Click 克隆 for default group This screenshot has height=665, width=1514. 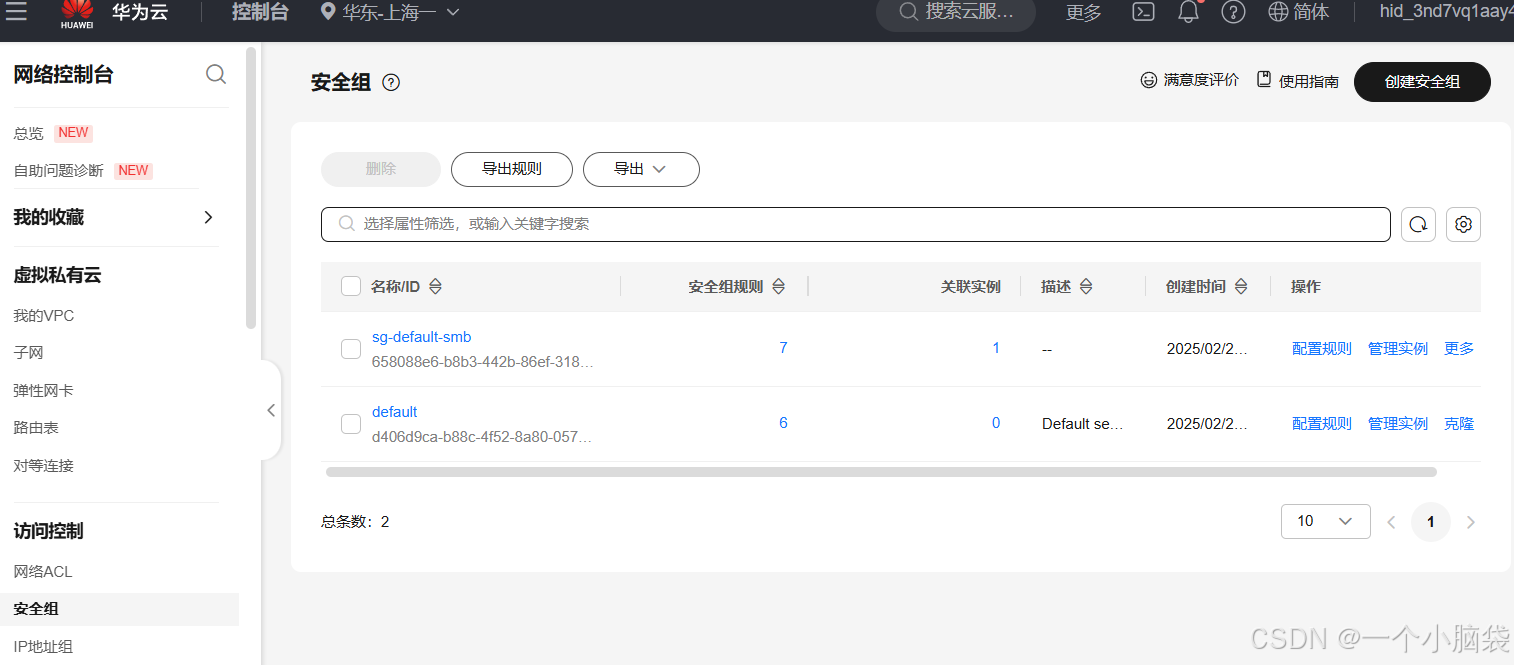point(1459,424)
